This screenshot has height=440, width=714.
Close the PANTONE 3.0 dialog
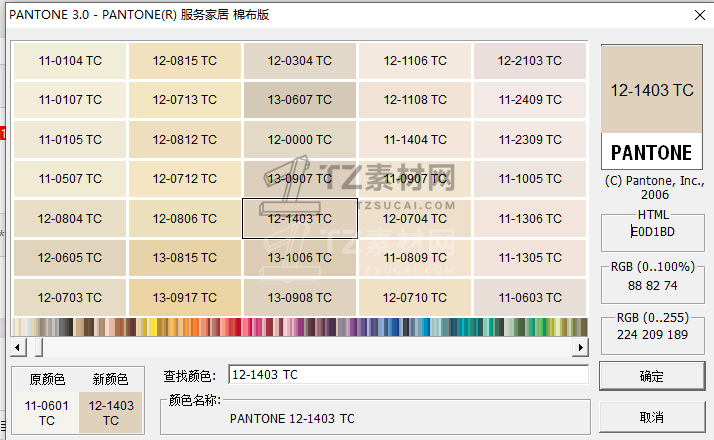(x=700, y=15)
